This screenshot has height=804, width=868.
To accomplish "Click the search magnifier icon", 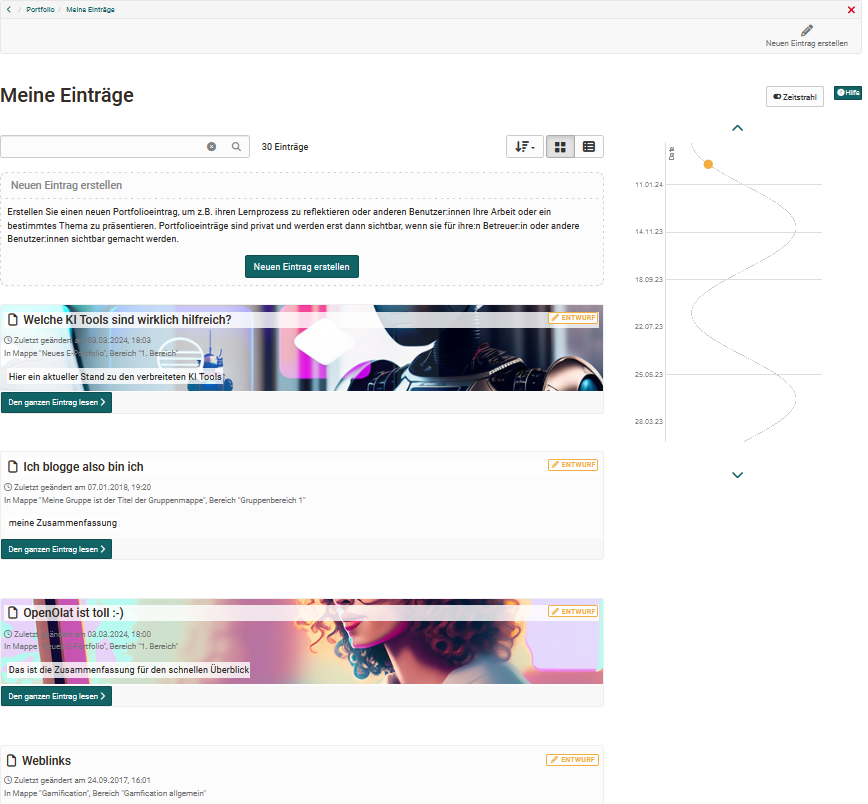I will click(x=237, y=147).
